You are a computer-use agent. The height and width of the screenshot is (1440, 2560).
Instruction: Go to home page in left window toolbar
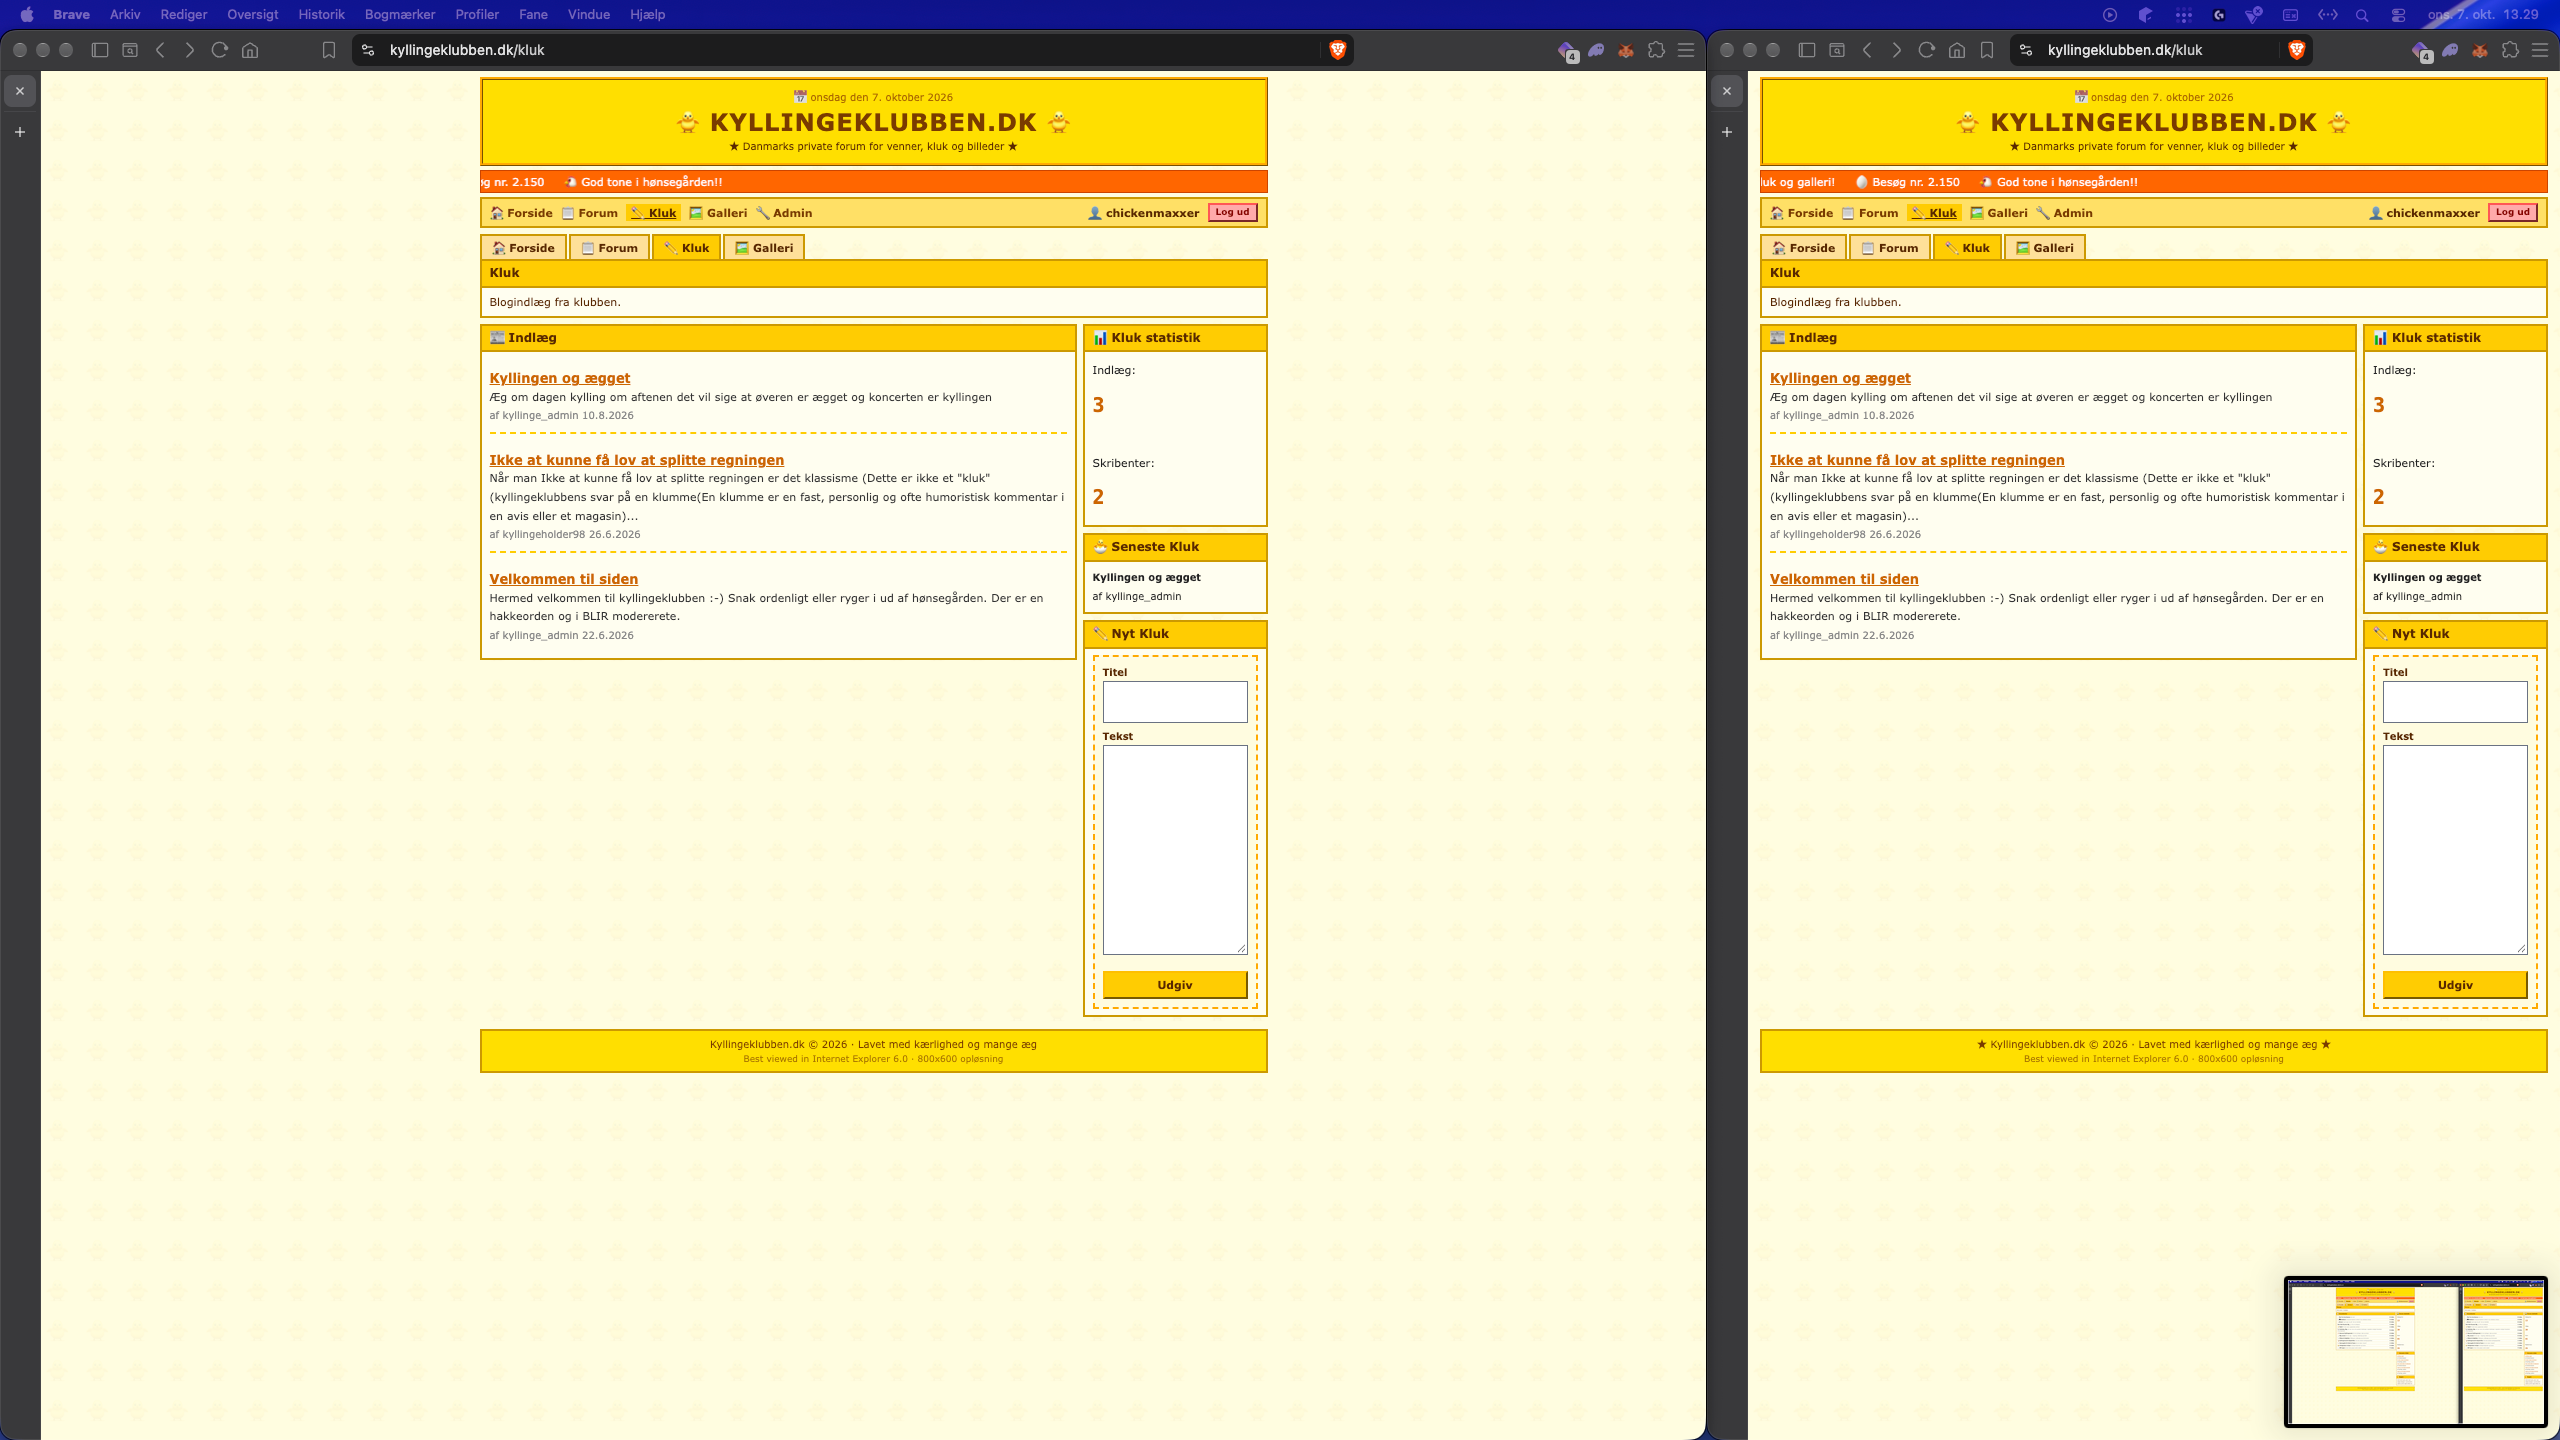(x=250, y=50)
